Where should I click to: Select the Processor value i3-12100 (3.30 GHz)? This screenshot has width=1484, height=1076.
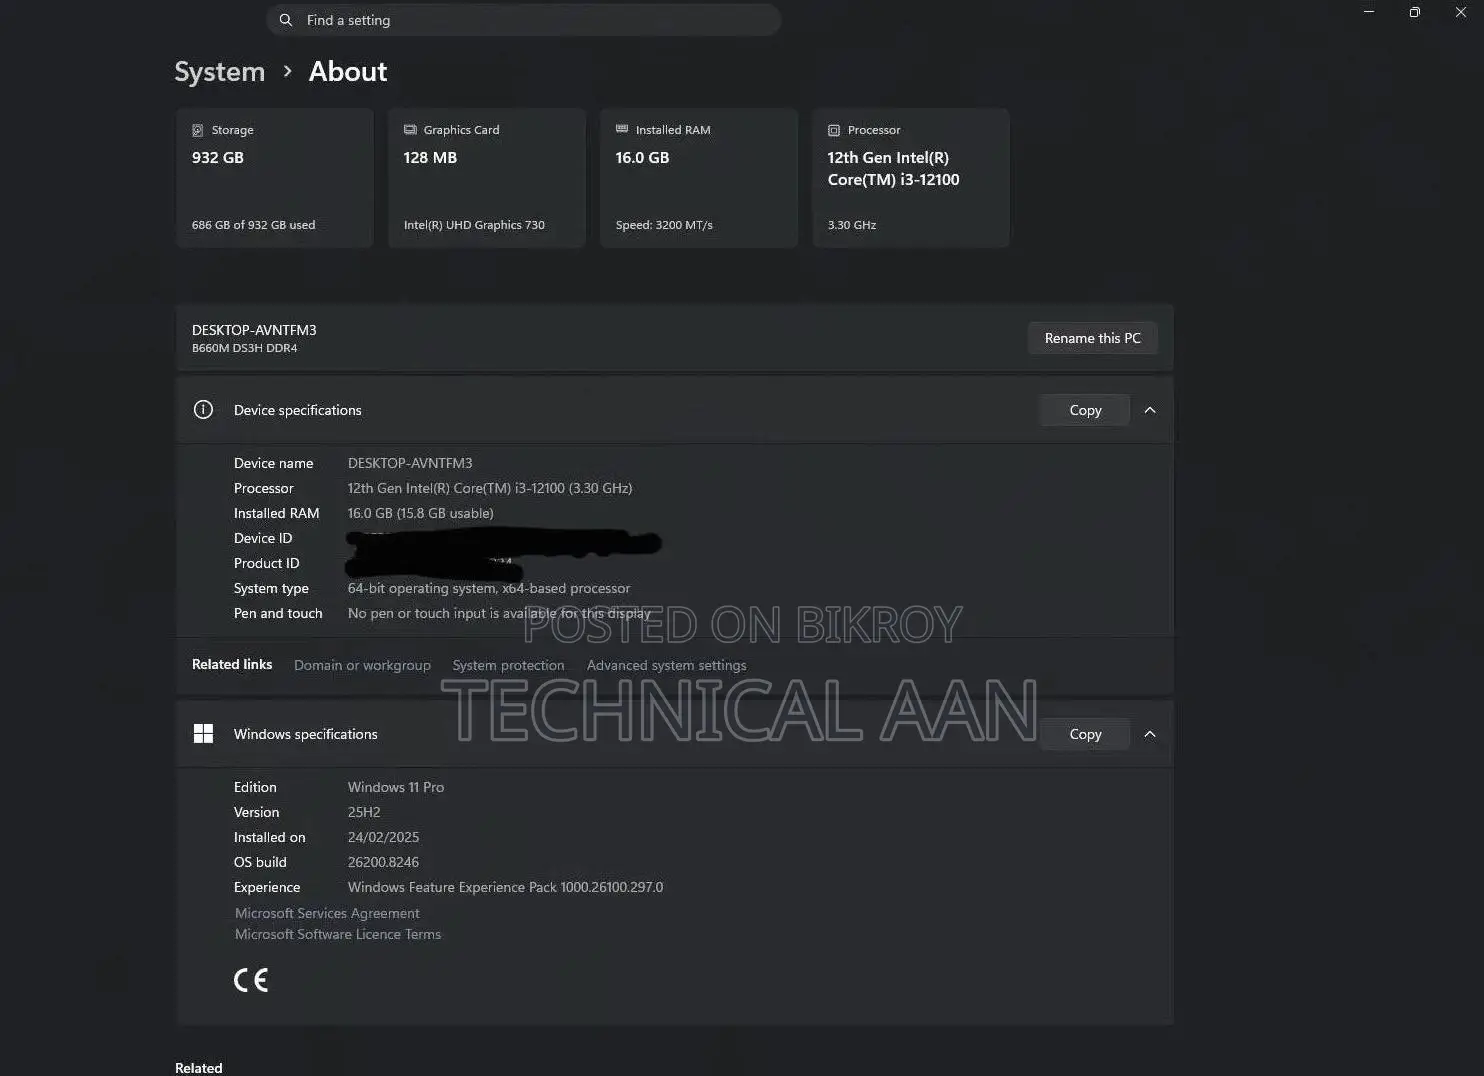click(x=490, y=488)
